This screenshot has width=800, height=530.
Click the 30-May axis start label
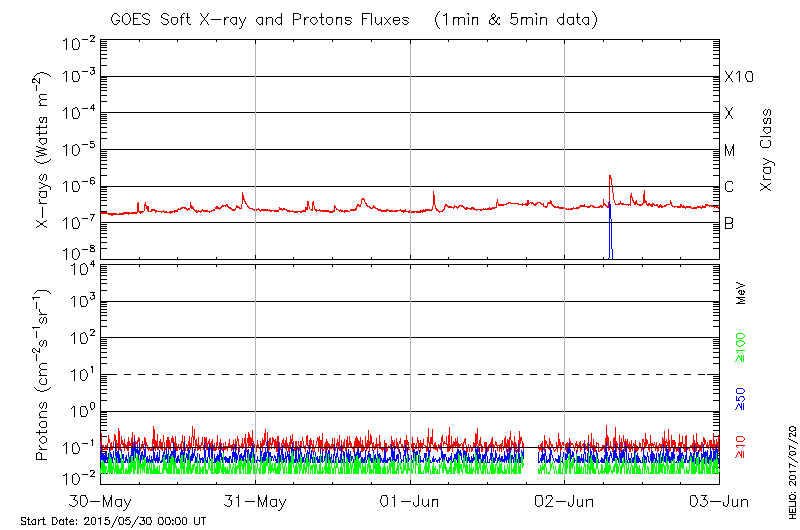point(101,502)
